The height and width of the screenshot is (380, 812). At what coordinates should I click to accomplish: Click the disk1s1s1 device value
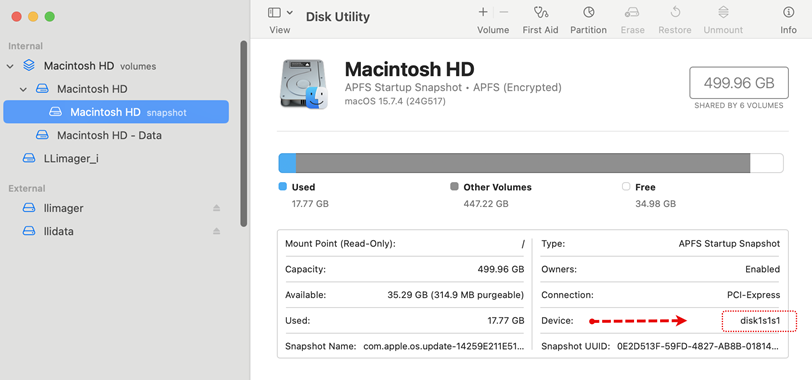point(760,321)
